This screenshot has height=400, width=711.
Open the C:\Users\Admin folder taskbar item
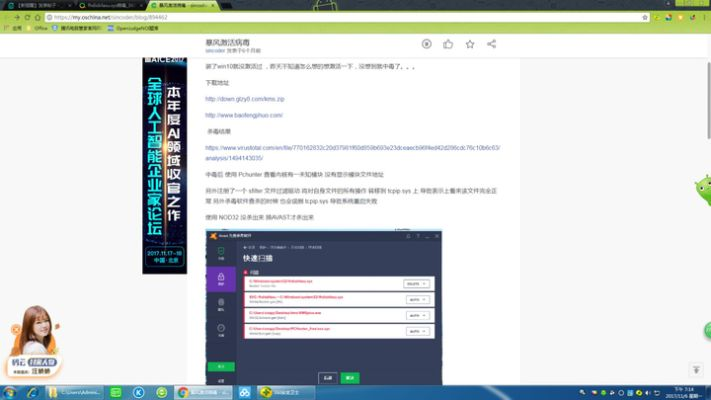pyautogui.click(x=75, y=392)
